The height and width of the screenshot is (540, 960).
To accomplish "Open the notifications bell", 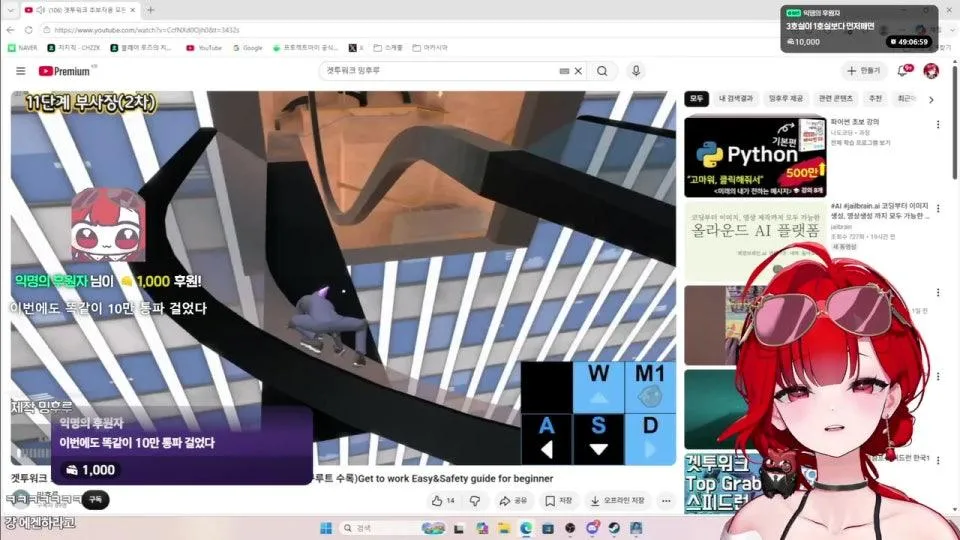I will click(x=902, y=71).
